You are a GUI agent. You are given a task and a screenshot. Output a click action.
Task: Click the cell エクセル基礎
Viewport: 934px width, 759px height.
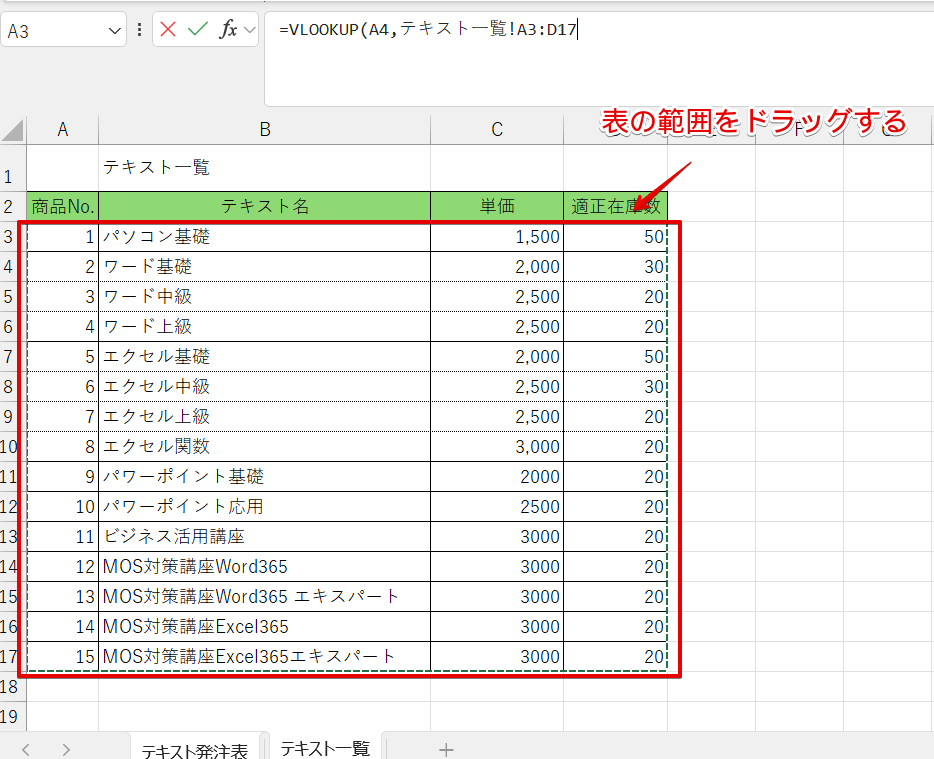click(264, 356)
